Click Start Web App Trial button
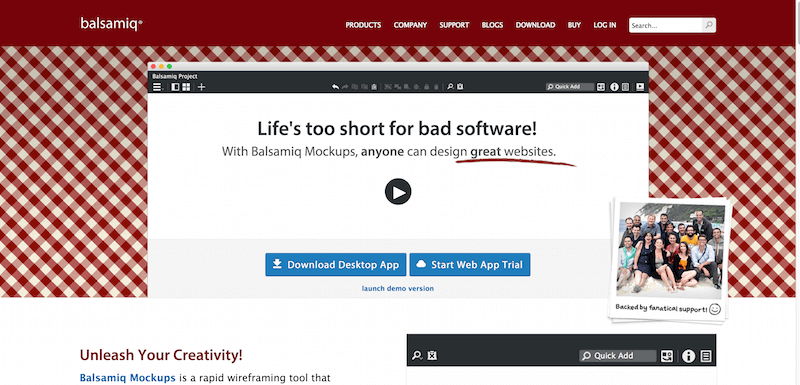The height and width of the screenshot is (385, 800). point(470,265)
